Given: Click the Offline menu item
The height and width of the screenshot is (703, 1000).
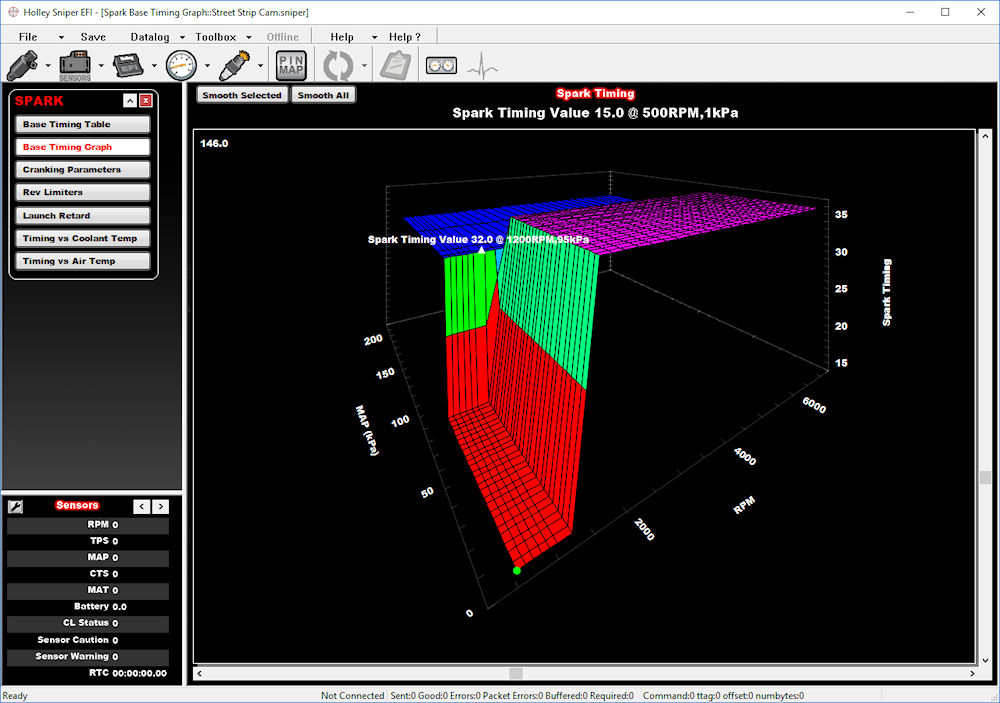Looking at the screenshot, I should [x=283, y=37].
